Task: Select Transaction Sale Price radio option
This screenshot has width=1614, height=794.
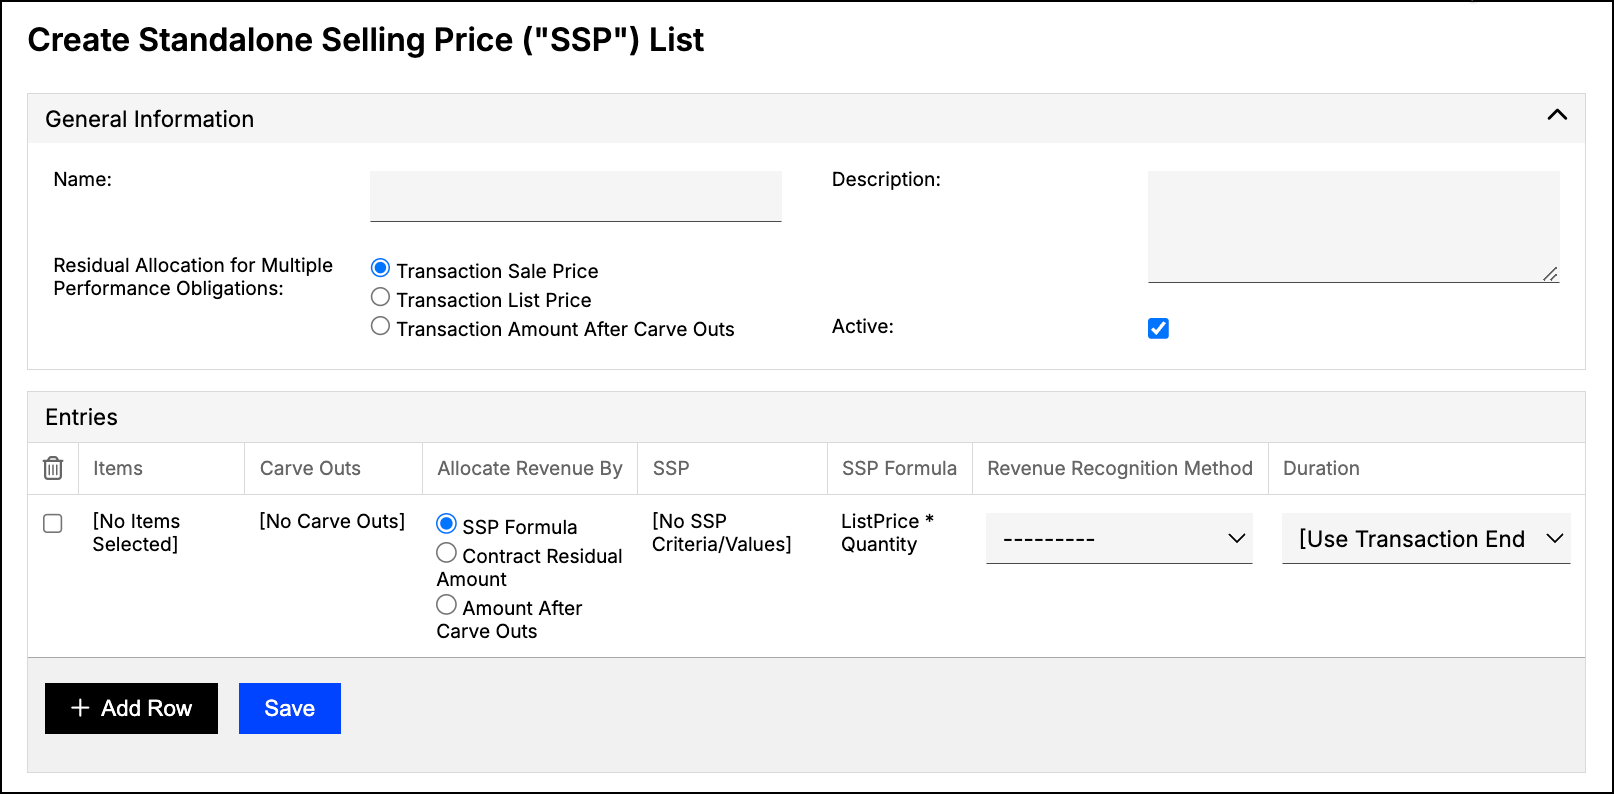Action: tap(380, 268)
